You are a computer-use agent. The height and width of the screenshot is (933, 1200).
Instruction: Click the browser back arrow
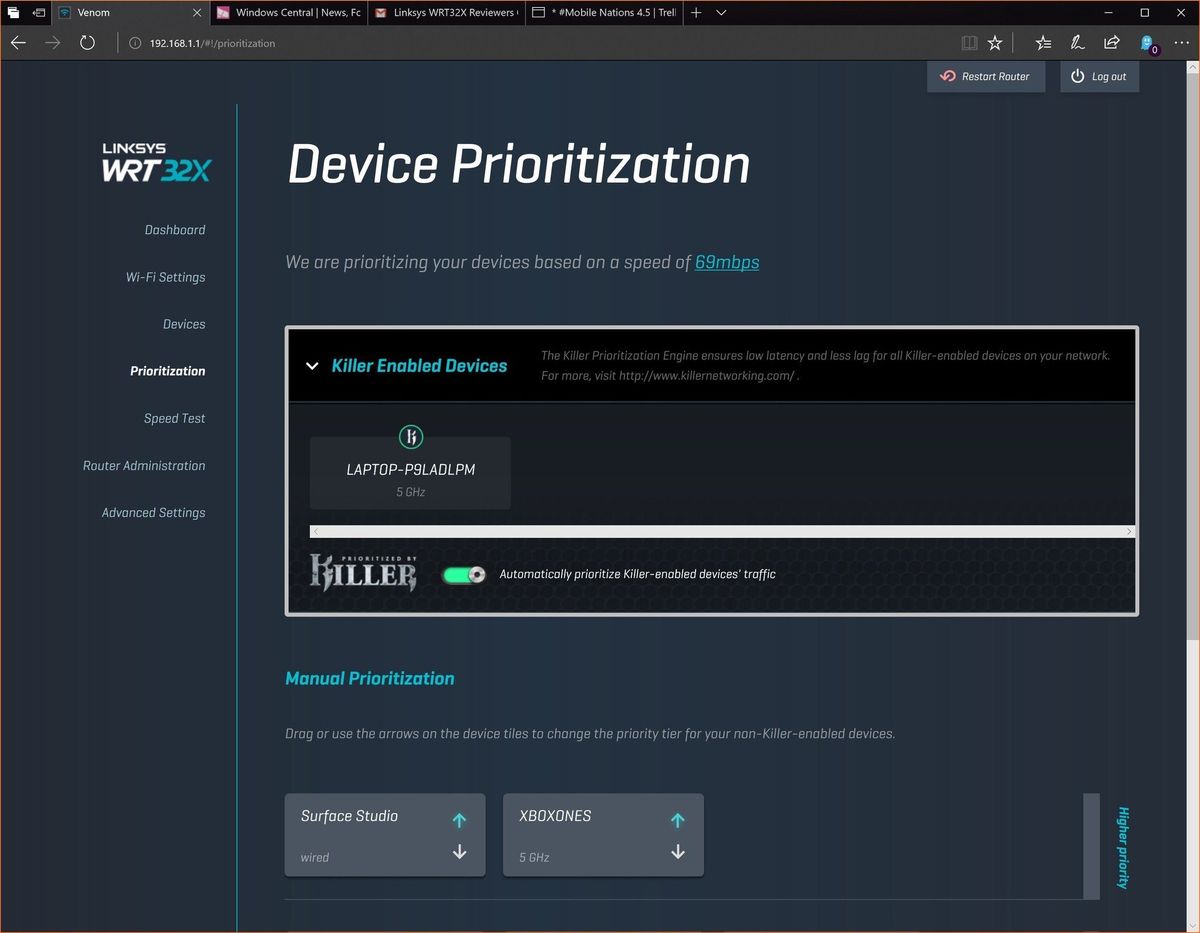(x=18, y=43)
